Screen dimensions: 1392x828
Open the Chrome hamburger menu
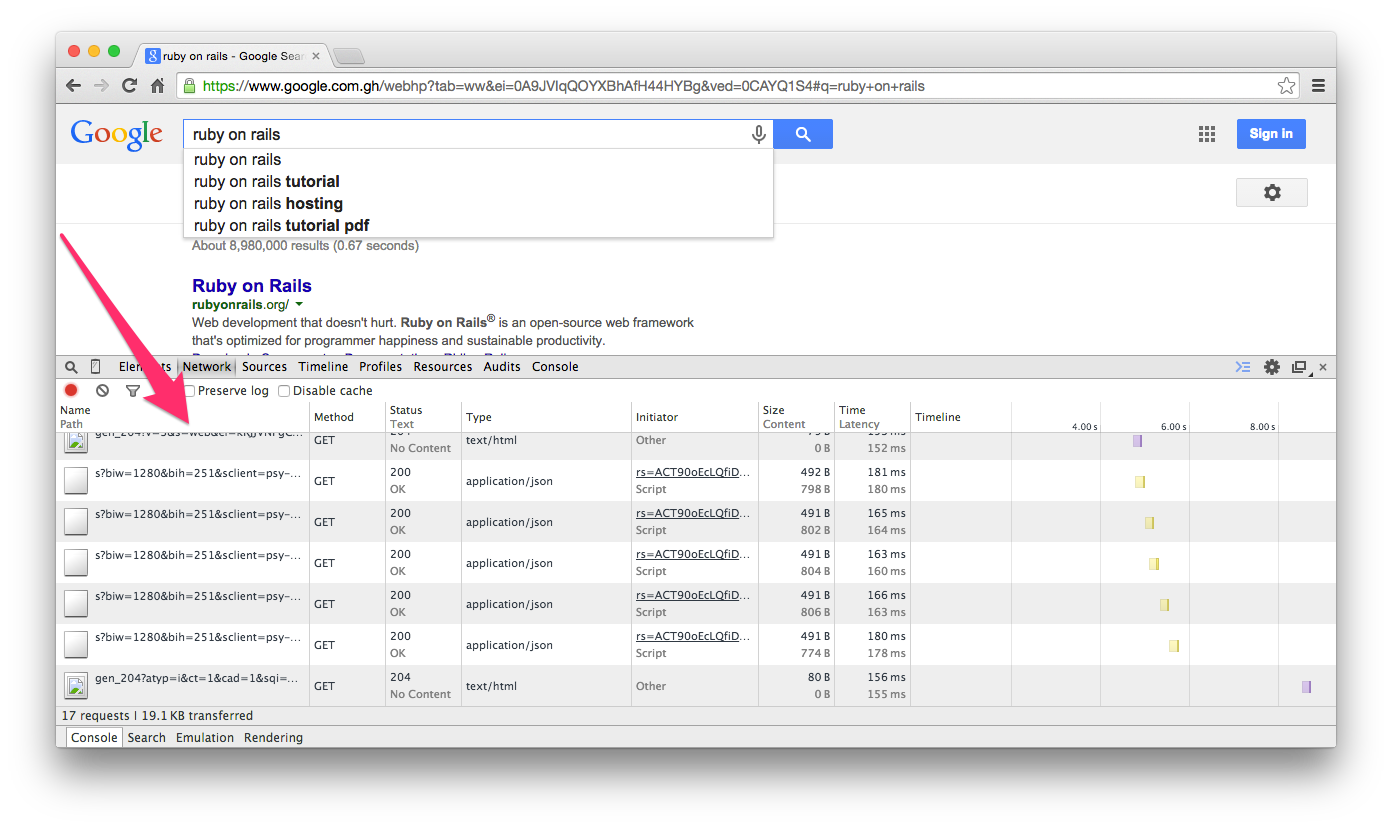point(1318,86)
